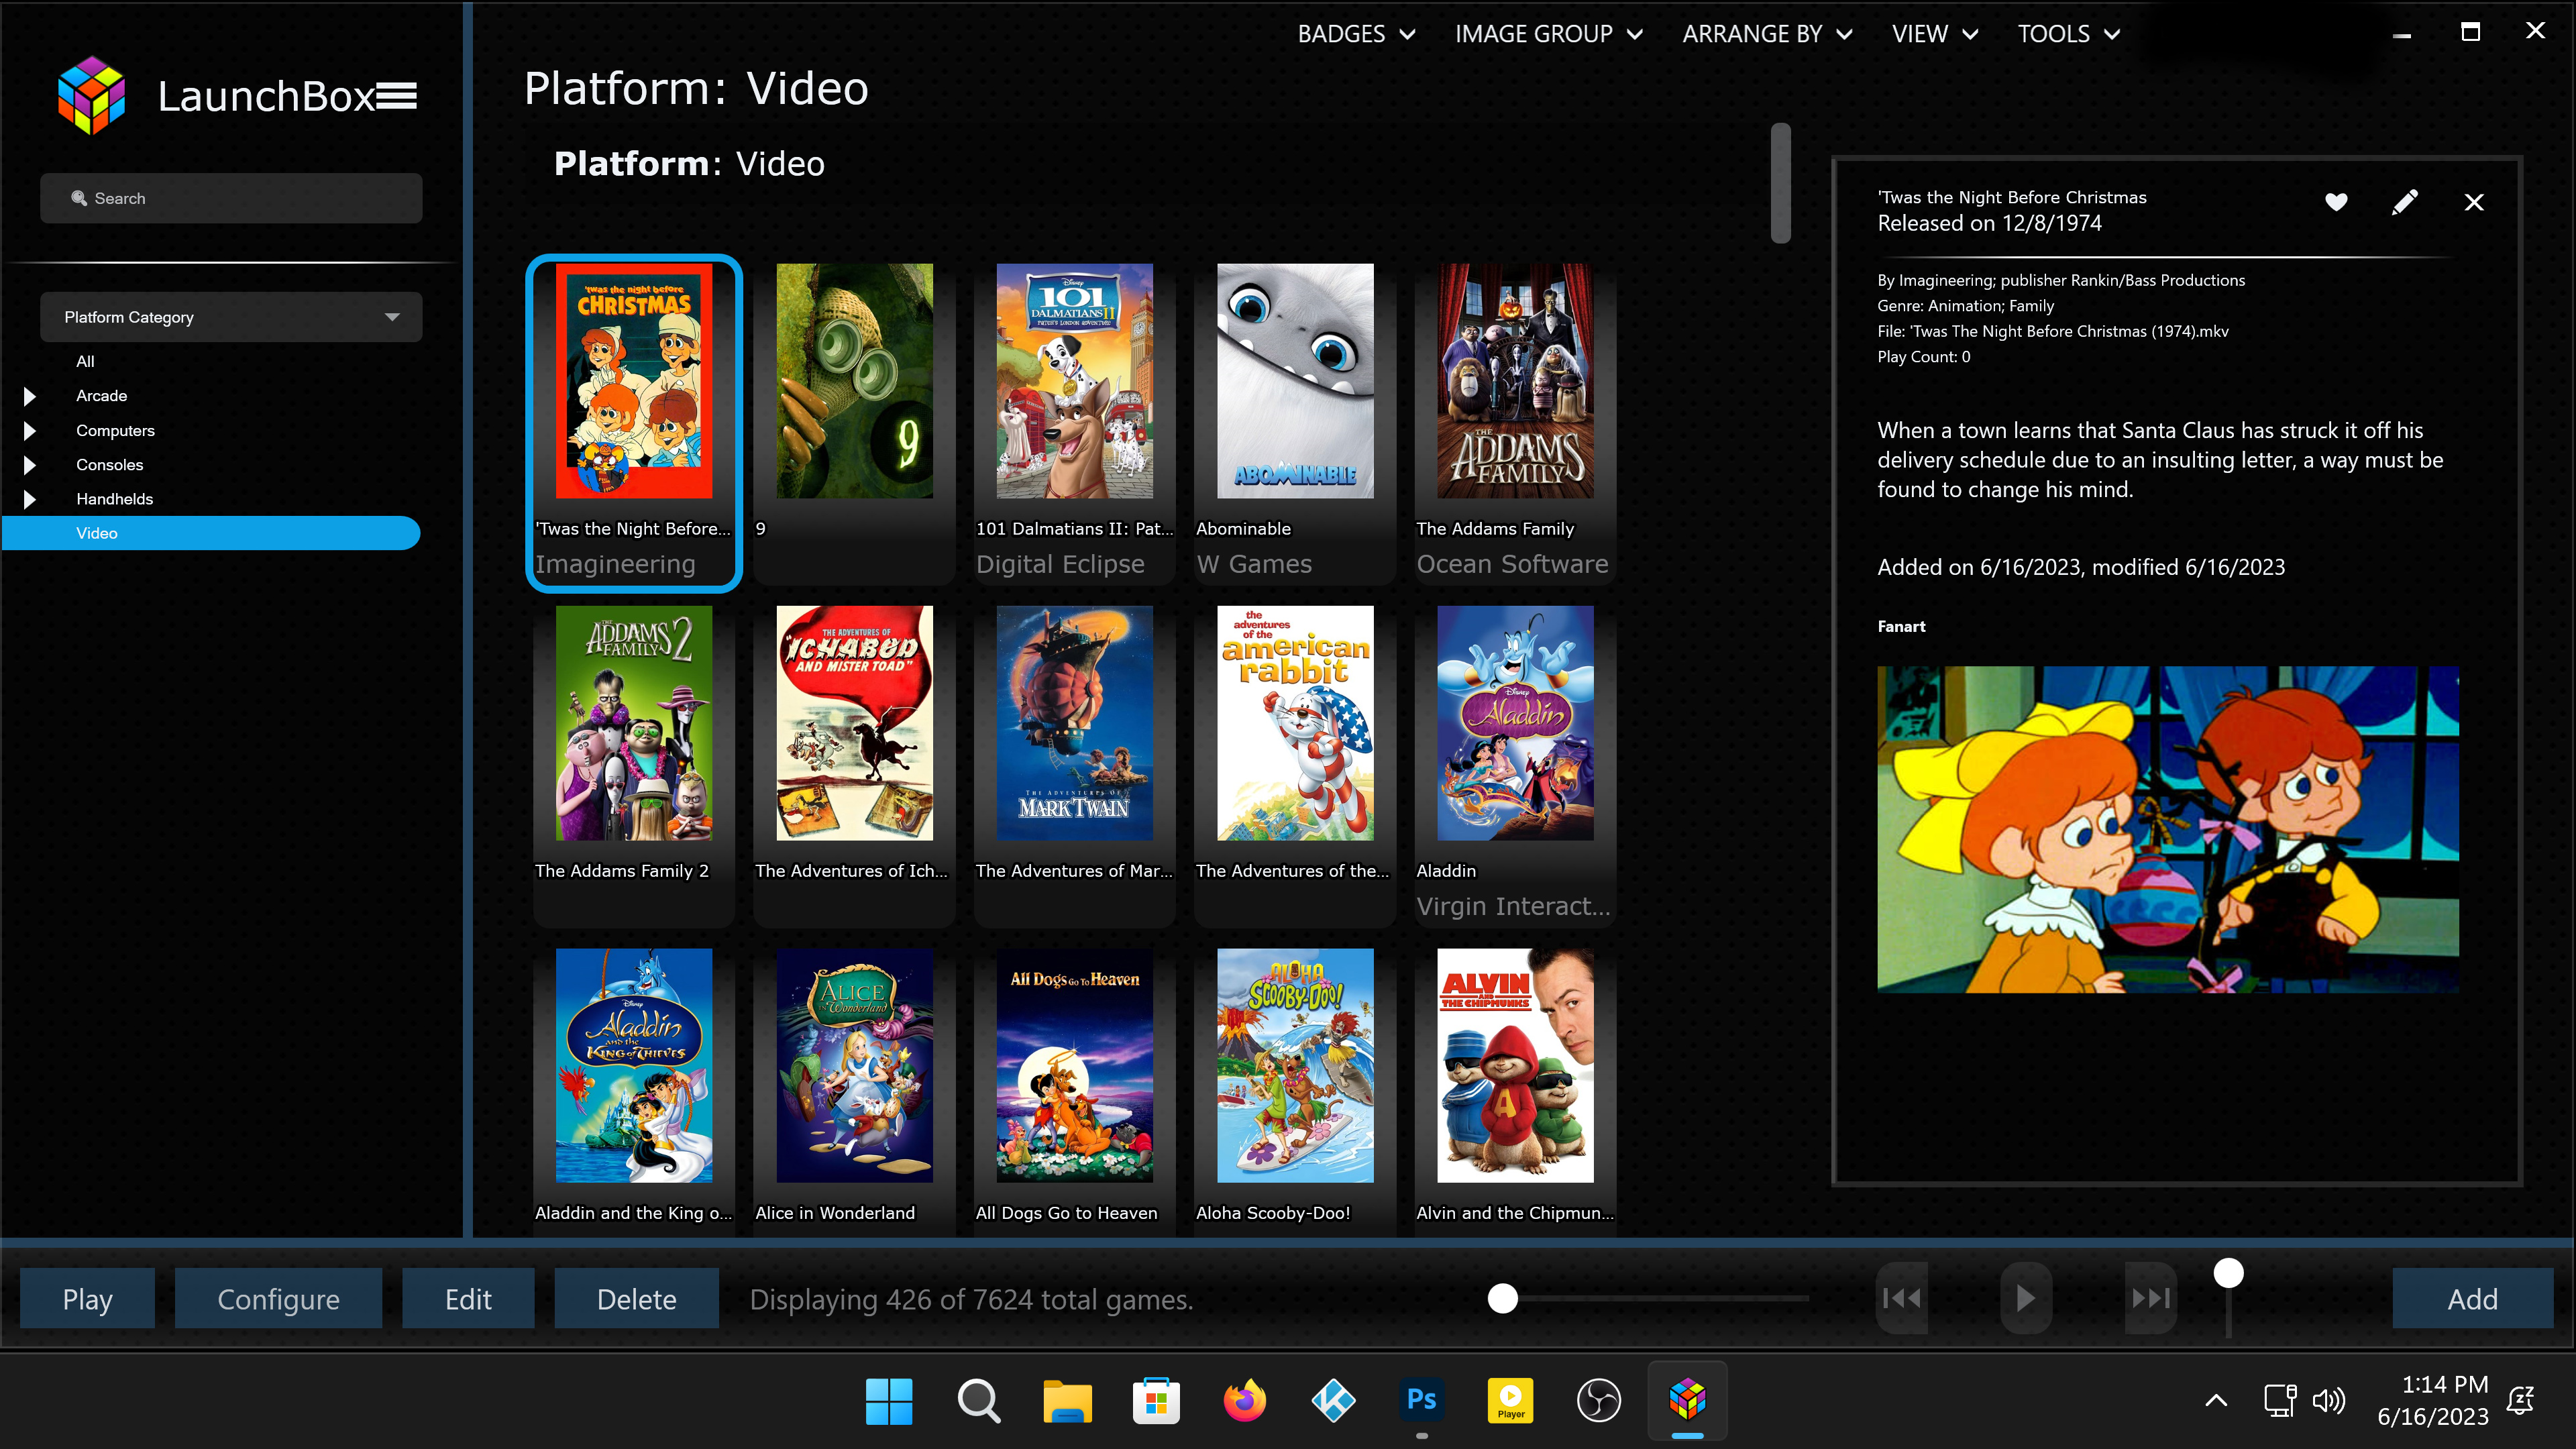
Task: Select All in the platform list
Action: 85,361
